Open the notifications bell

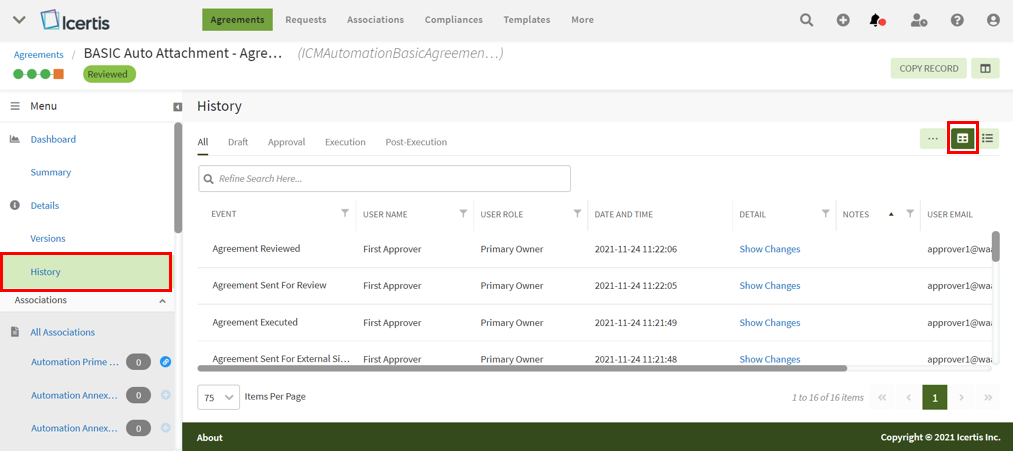coord(876,20)
